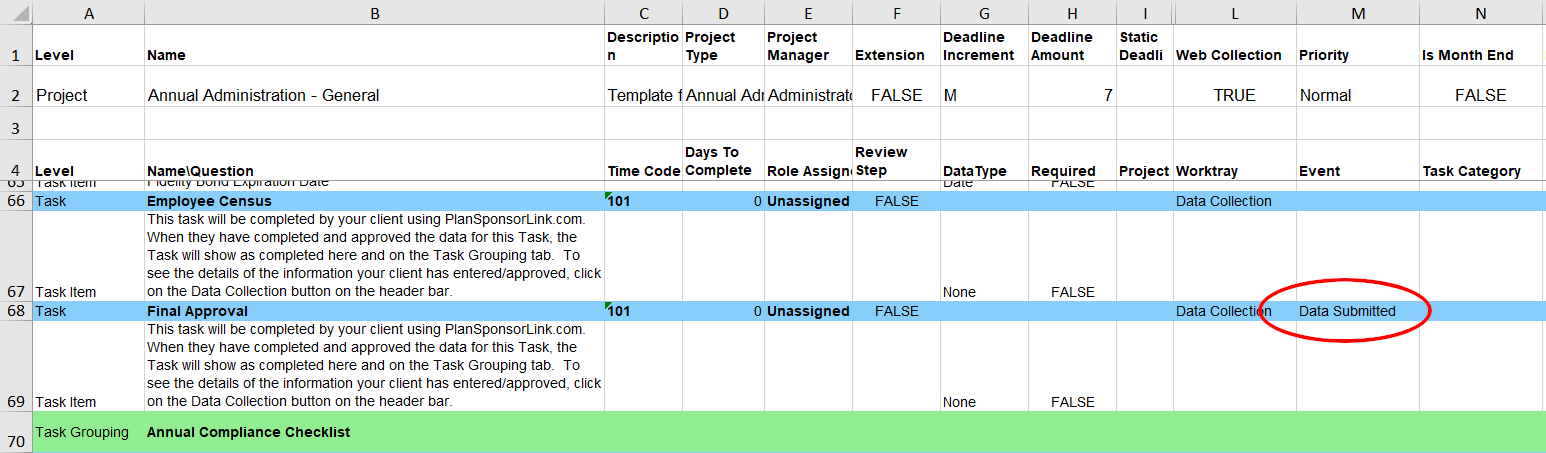
Task: Click the 'Name\Question' header cell
Action: tap(374, 162)
